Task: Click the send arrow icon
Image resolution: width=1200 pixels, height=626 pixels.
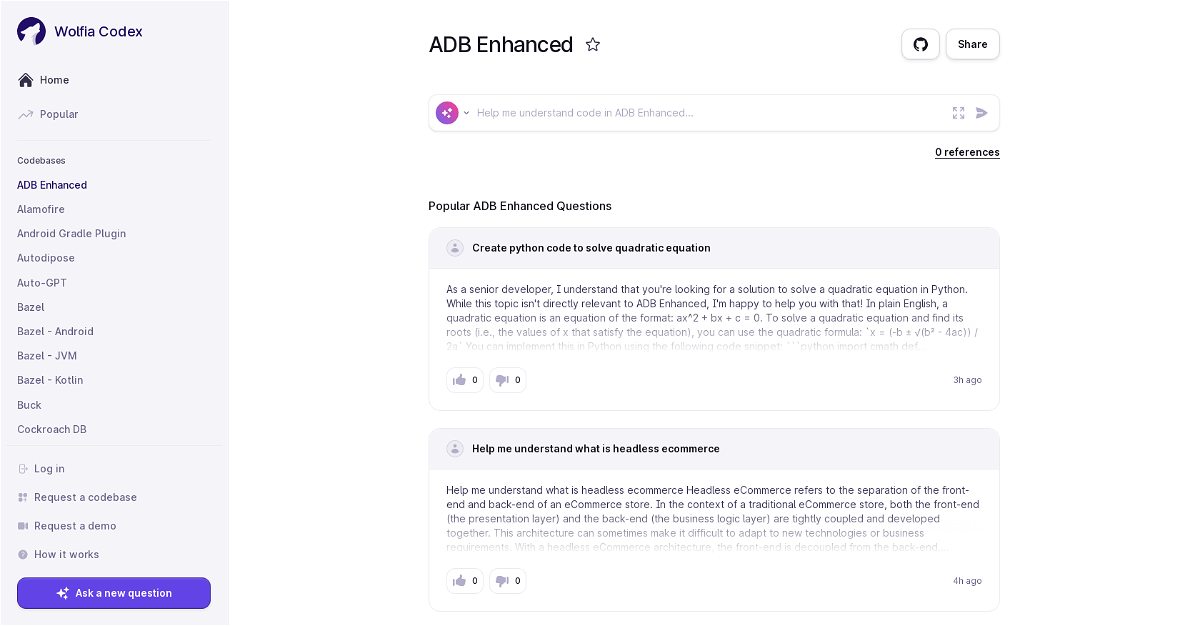Action: pyautogui.click(x=982, y=113)
